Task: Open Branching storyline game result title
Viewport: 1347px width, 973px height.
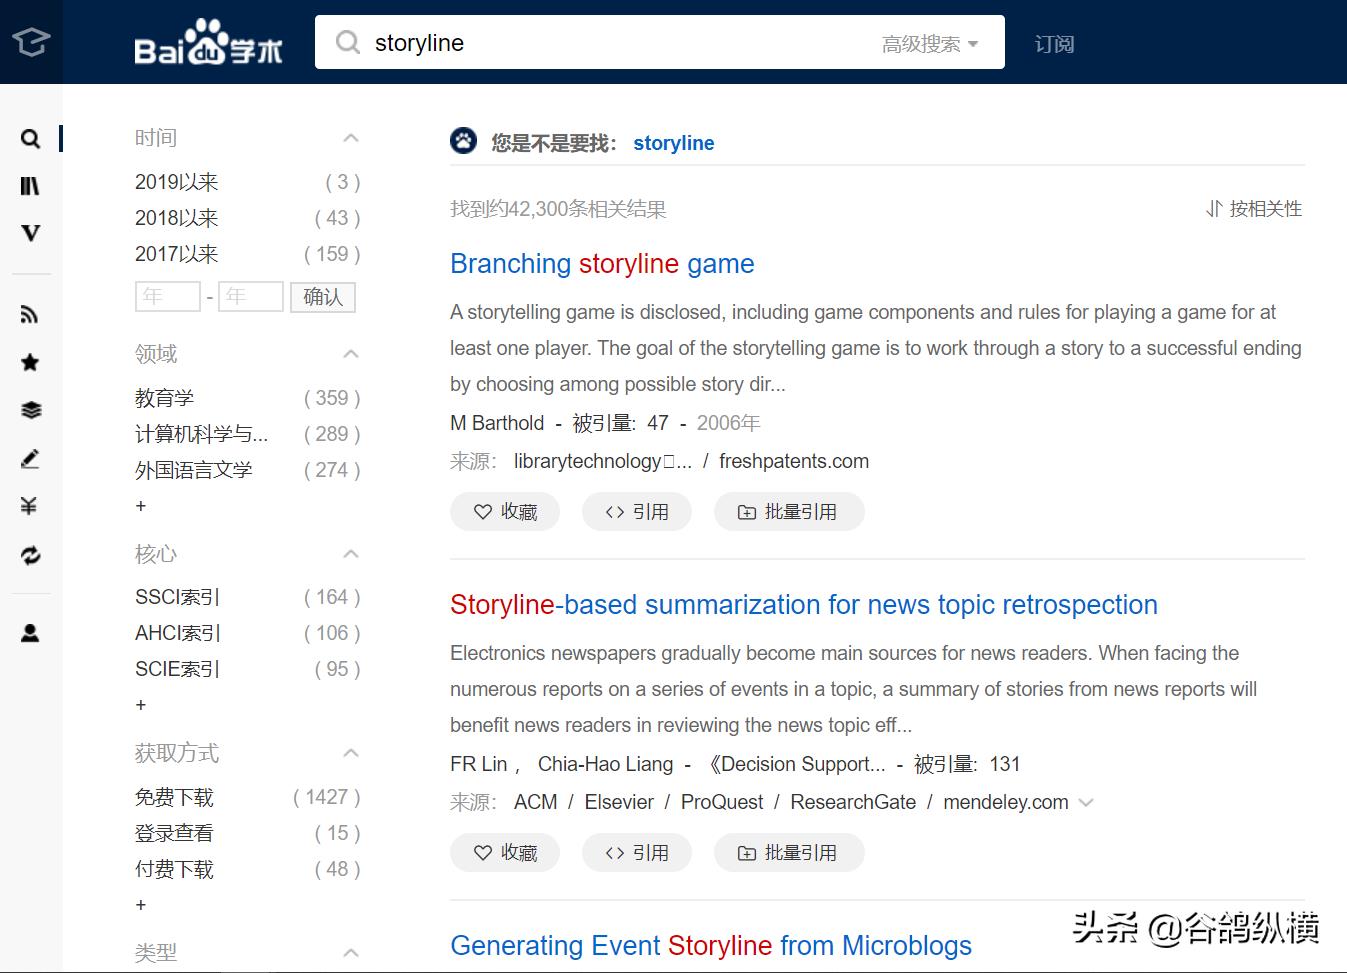Action: click(x=602, y=264)
